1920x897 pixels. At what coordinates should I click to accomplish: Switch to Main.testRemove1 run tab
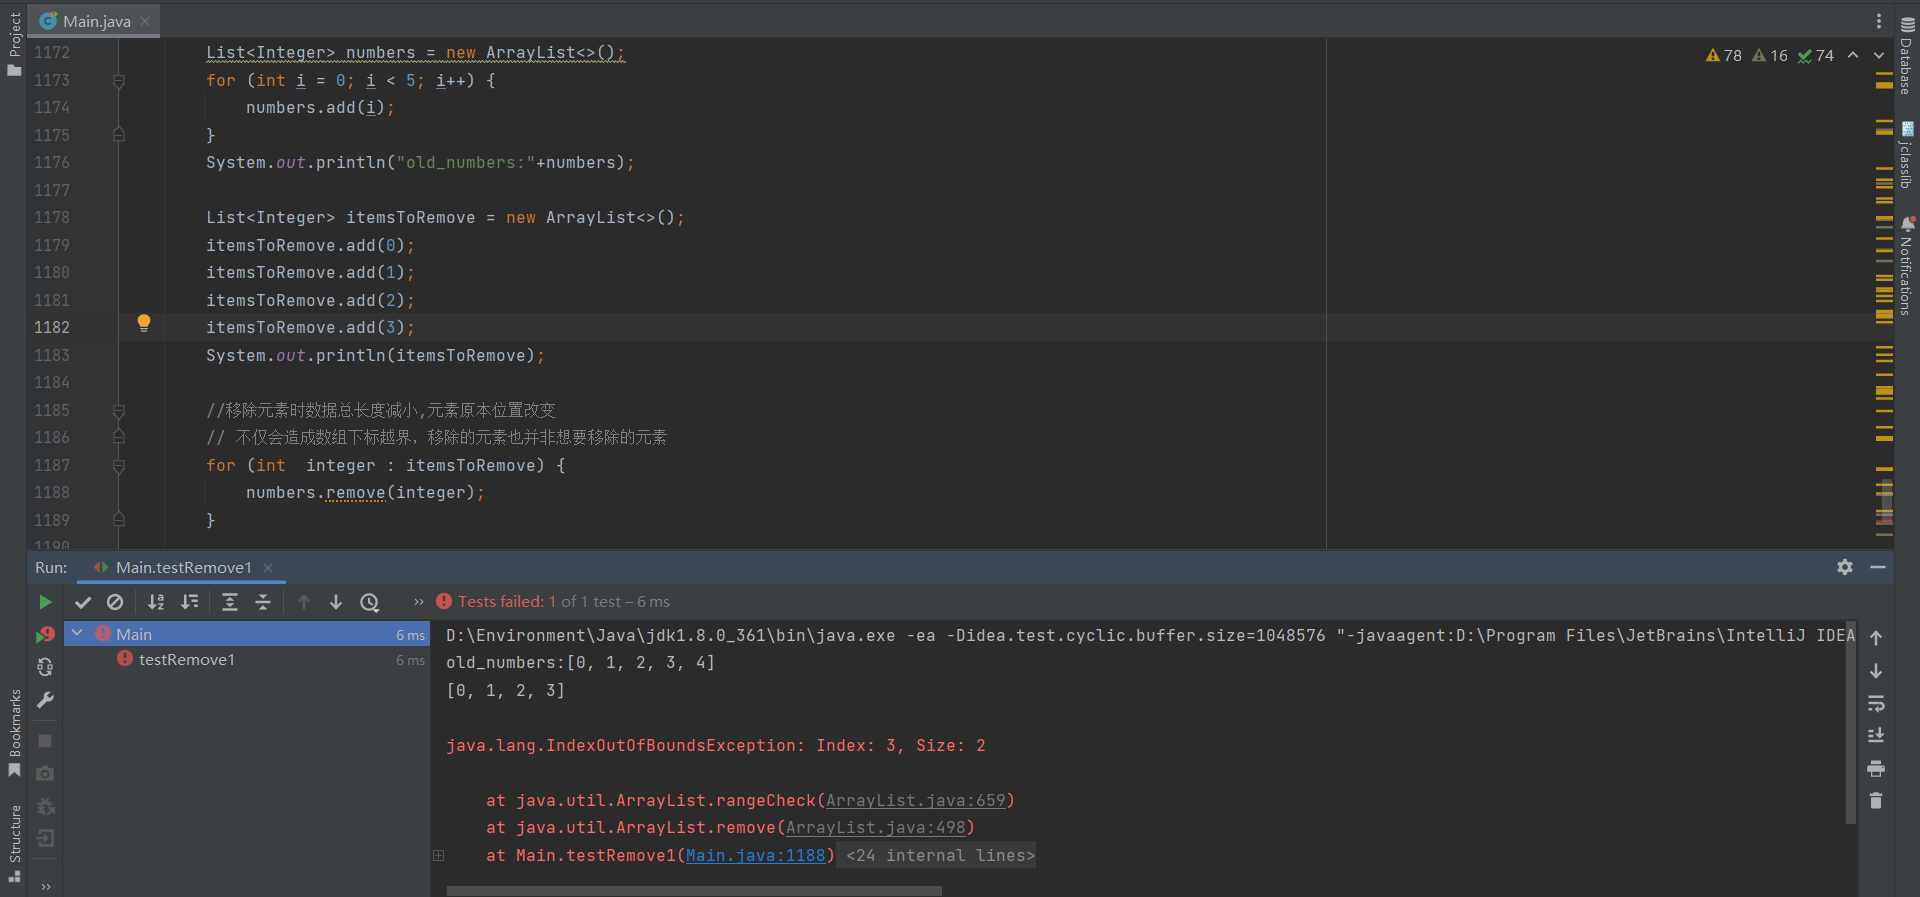[x=183, y=567]
